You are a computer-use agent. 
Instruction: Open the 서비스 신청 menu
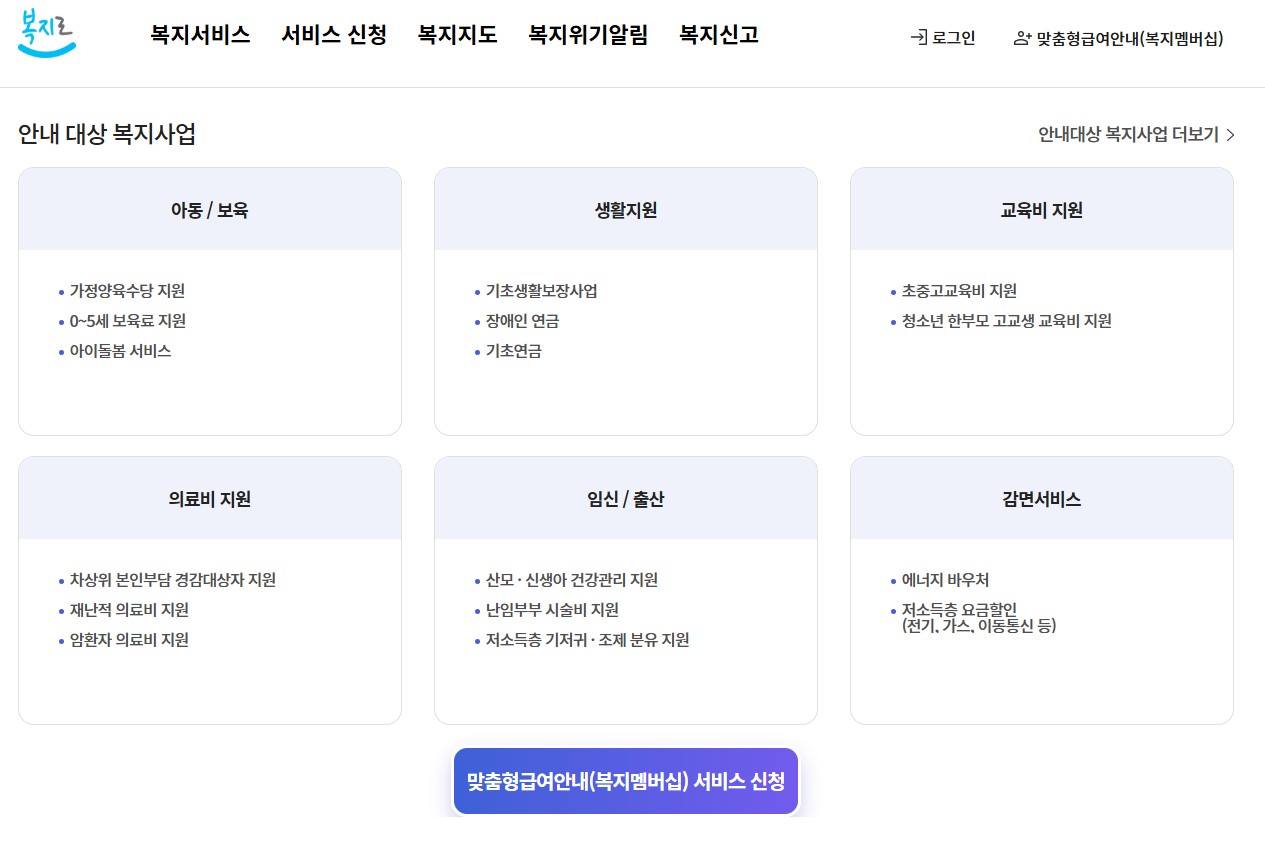(x=333, y=35)
